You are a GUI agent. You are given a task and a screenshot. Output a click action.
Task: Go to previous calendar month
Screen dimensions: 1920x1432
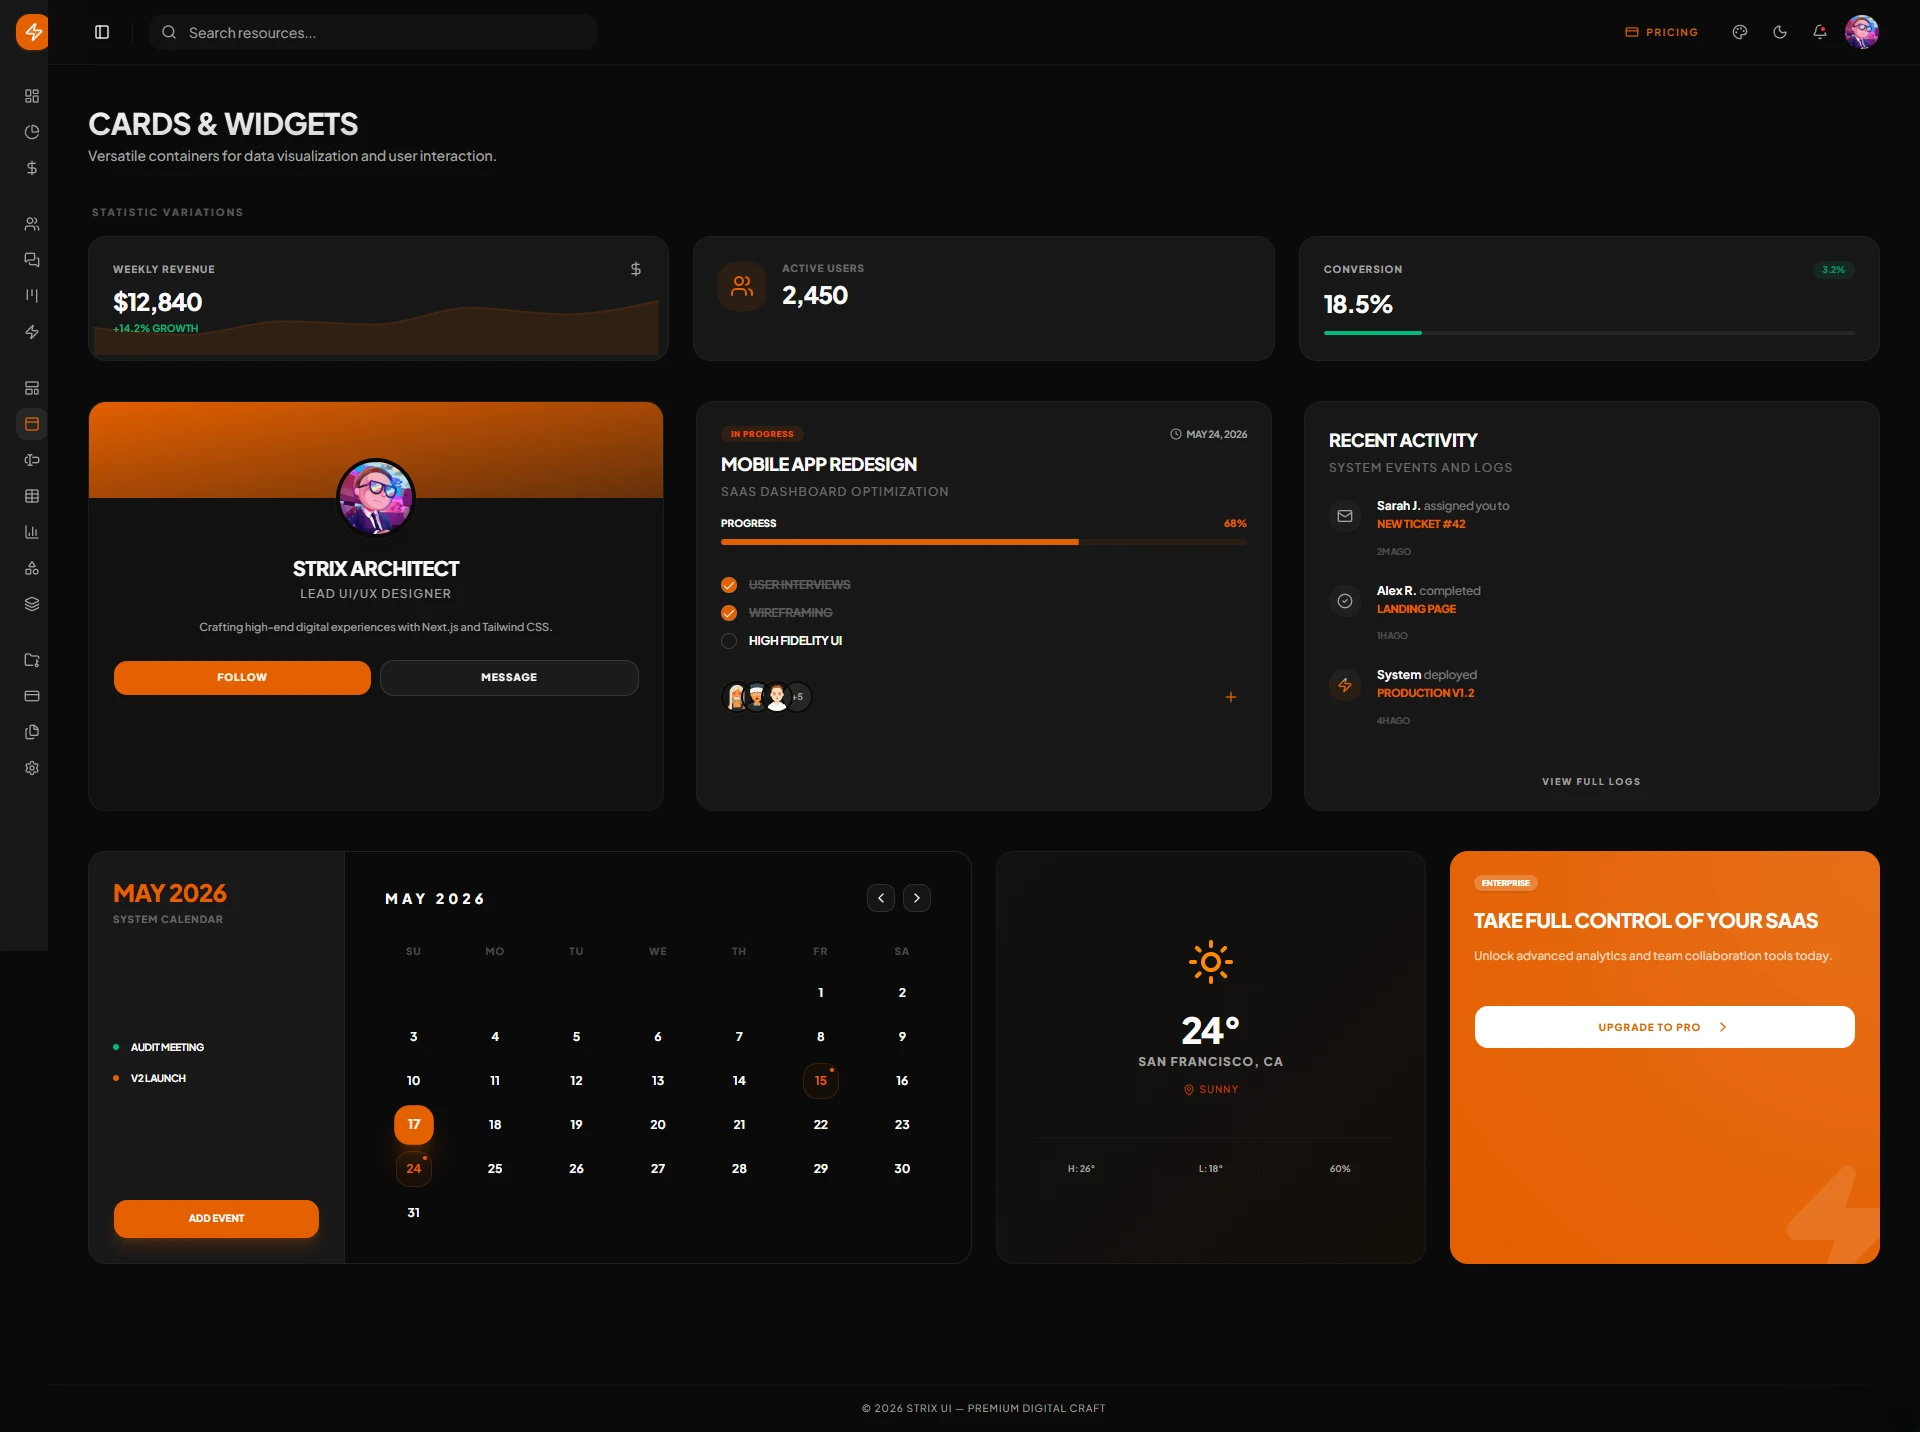pos(881,898)
